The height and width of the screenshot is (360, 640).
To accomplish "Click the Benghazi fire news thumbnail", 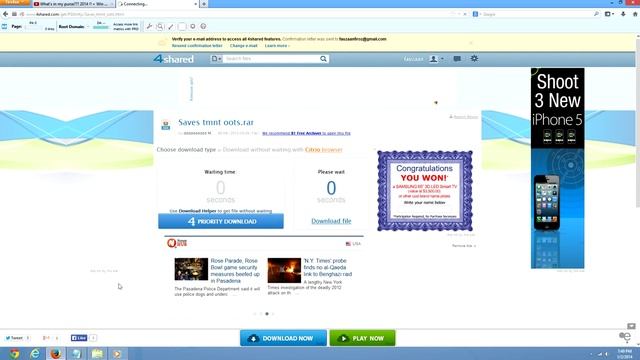I will click(284, 270).
